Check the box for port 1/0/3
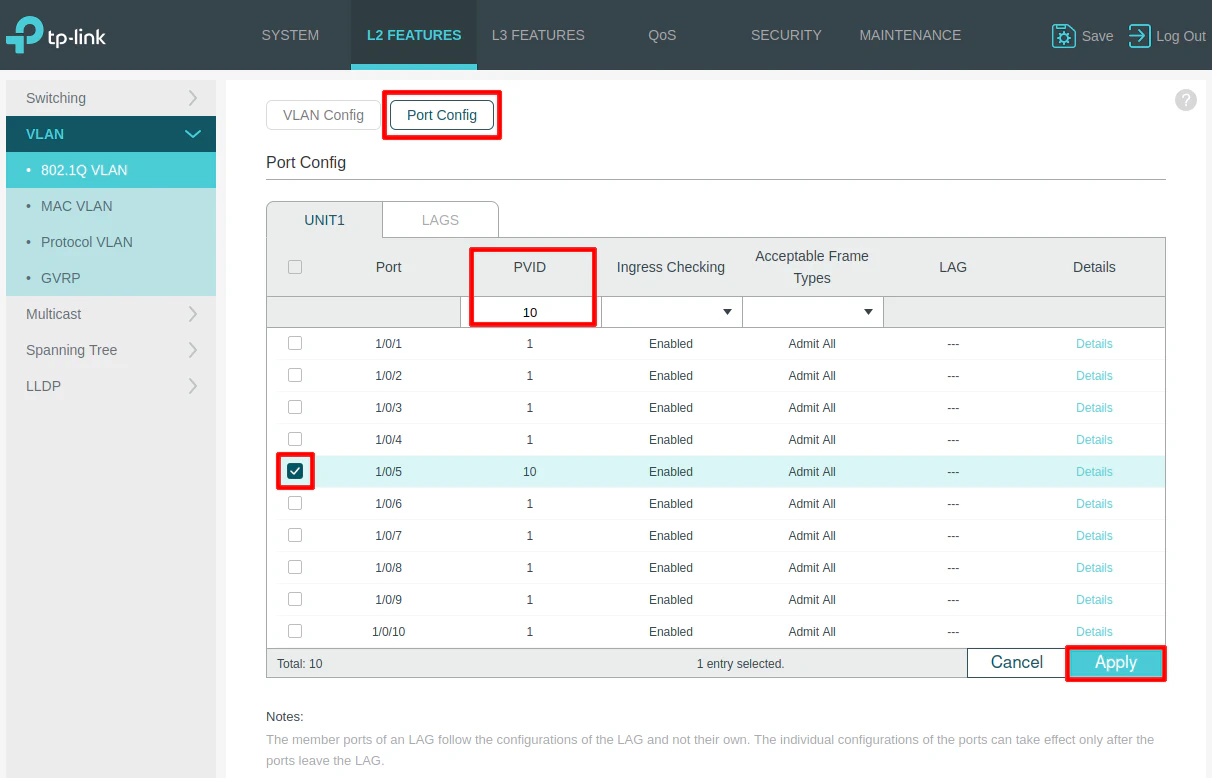1212x778 pixels. [295, 407]
